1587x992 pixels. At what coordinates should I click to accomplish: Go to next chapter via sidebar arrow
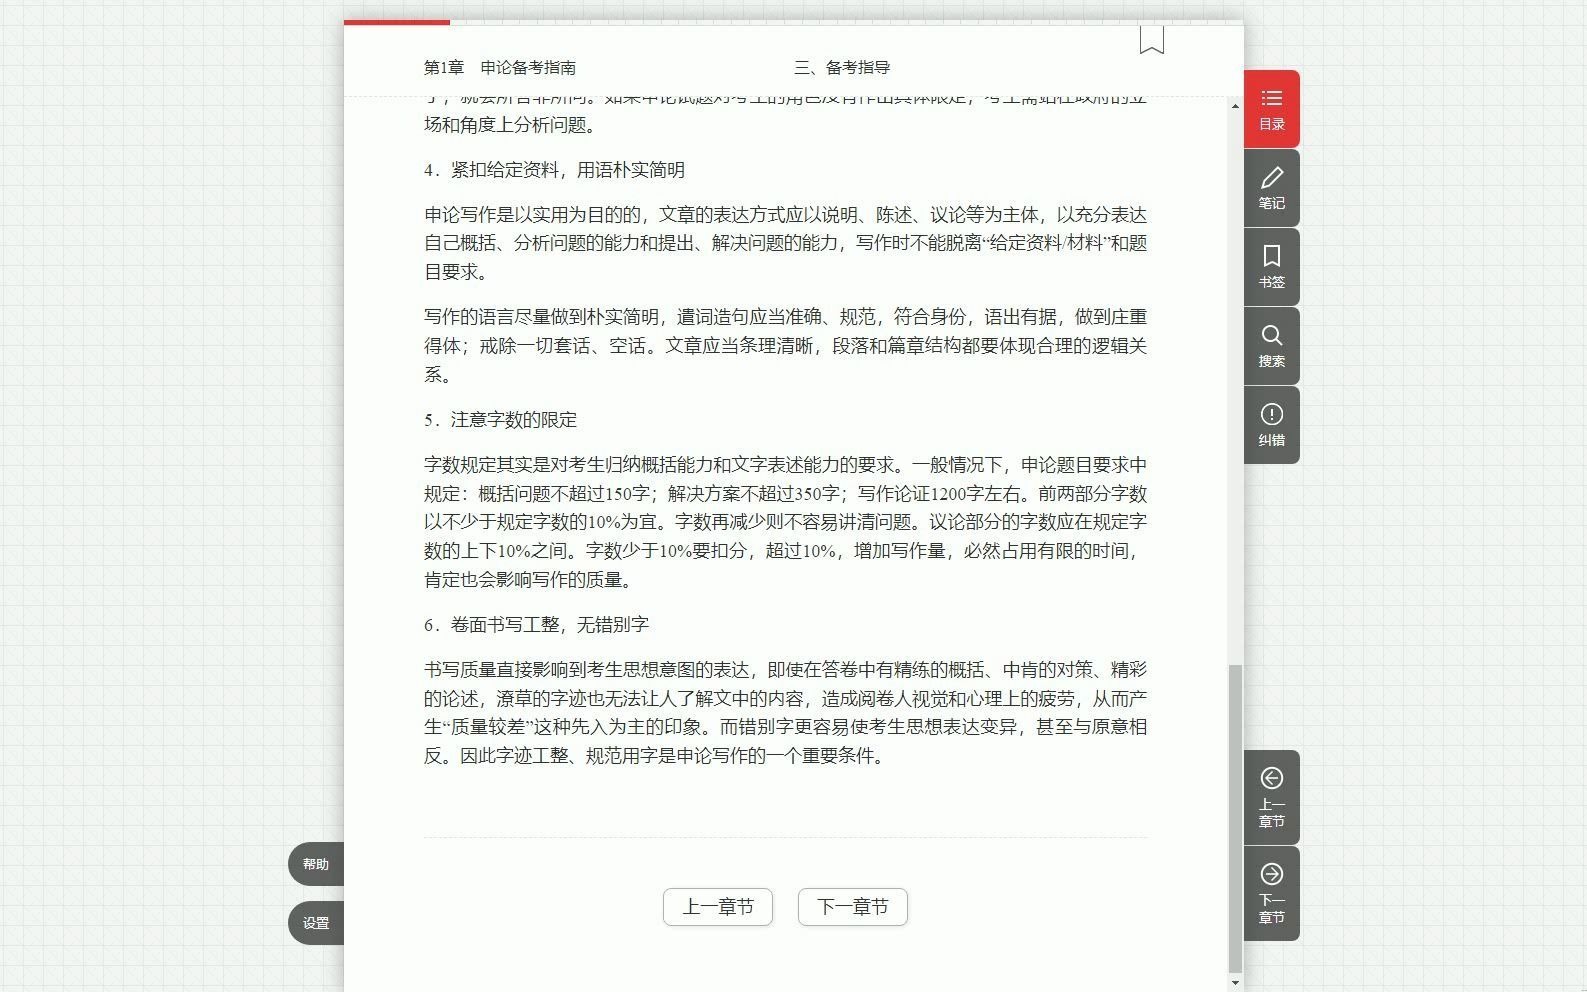click(x=1271, y=893)
